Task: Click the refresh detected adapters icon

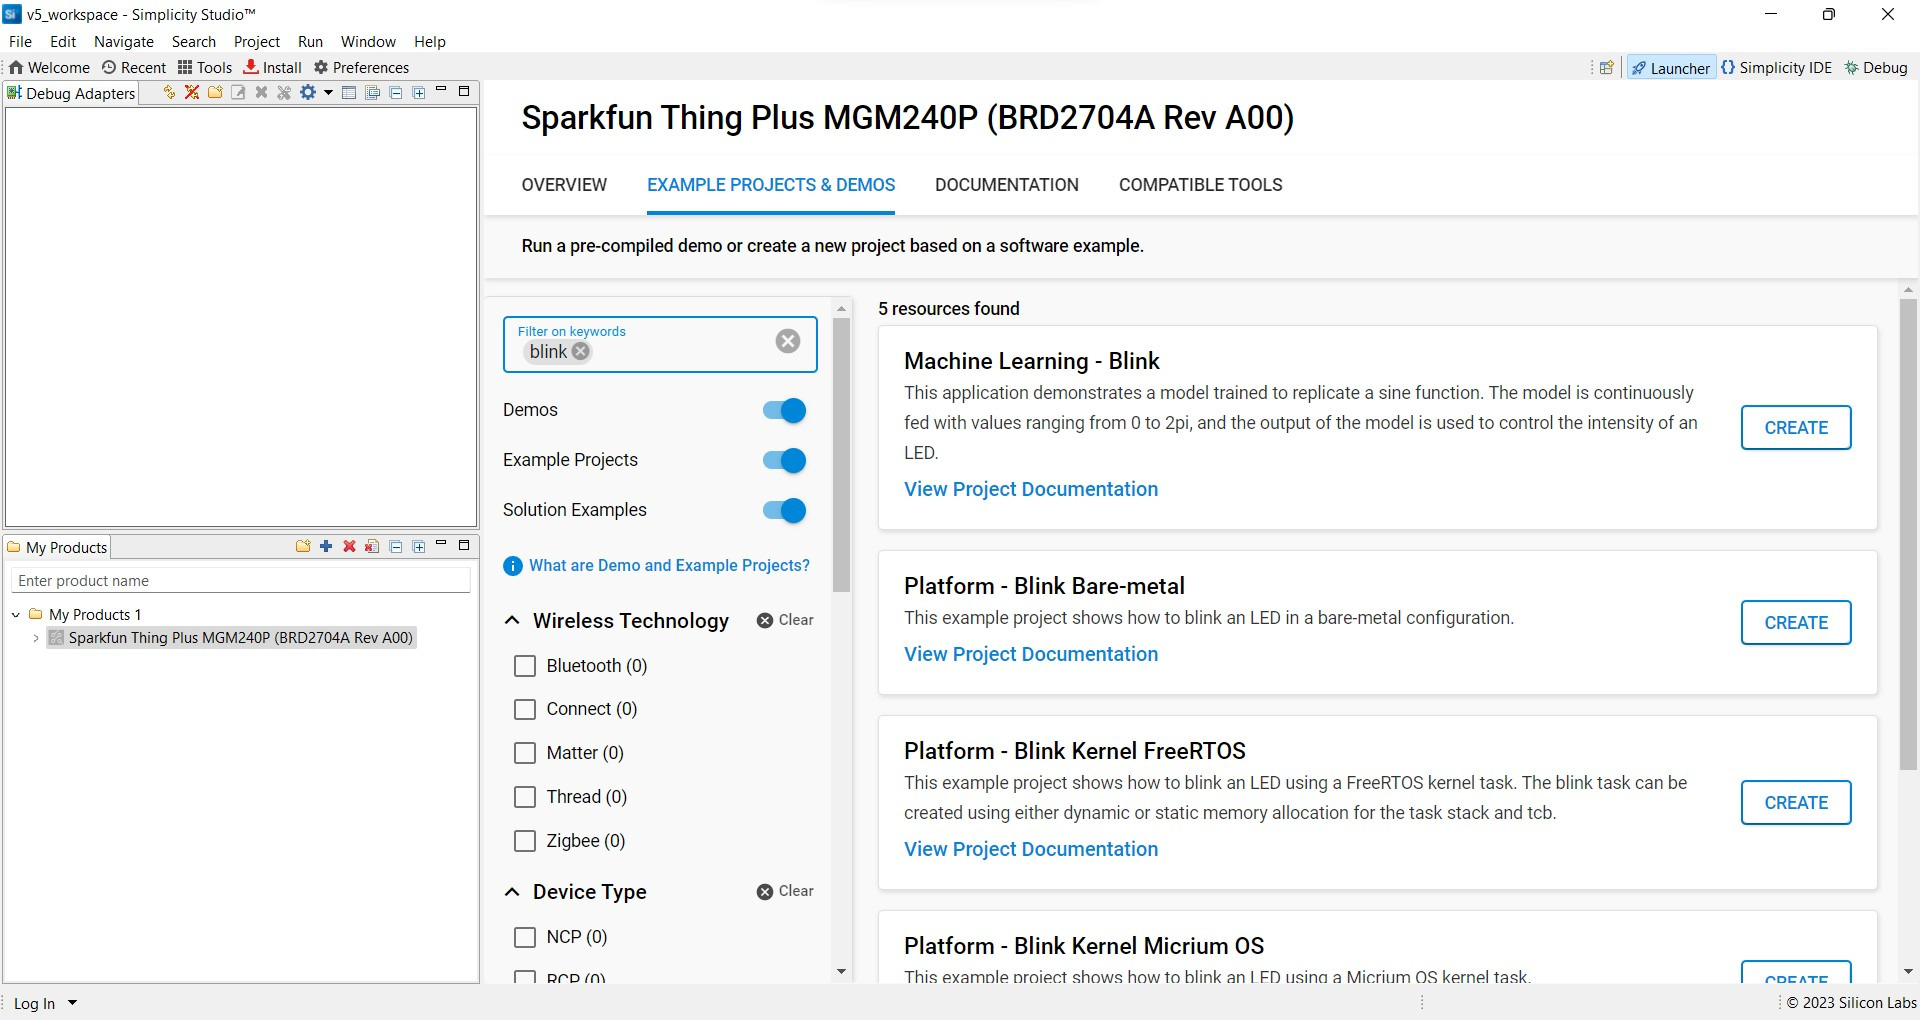Action: coord(169,92)
